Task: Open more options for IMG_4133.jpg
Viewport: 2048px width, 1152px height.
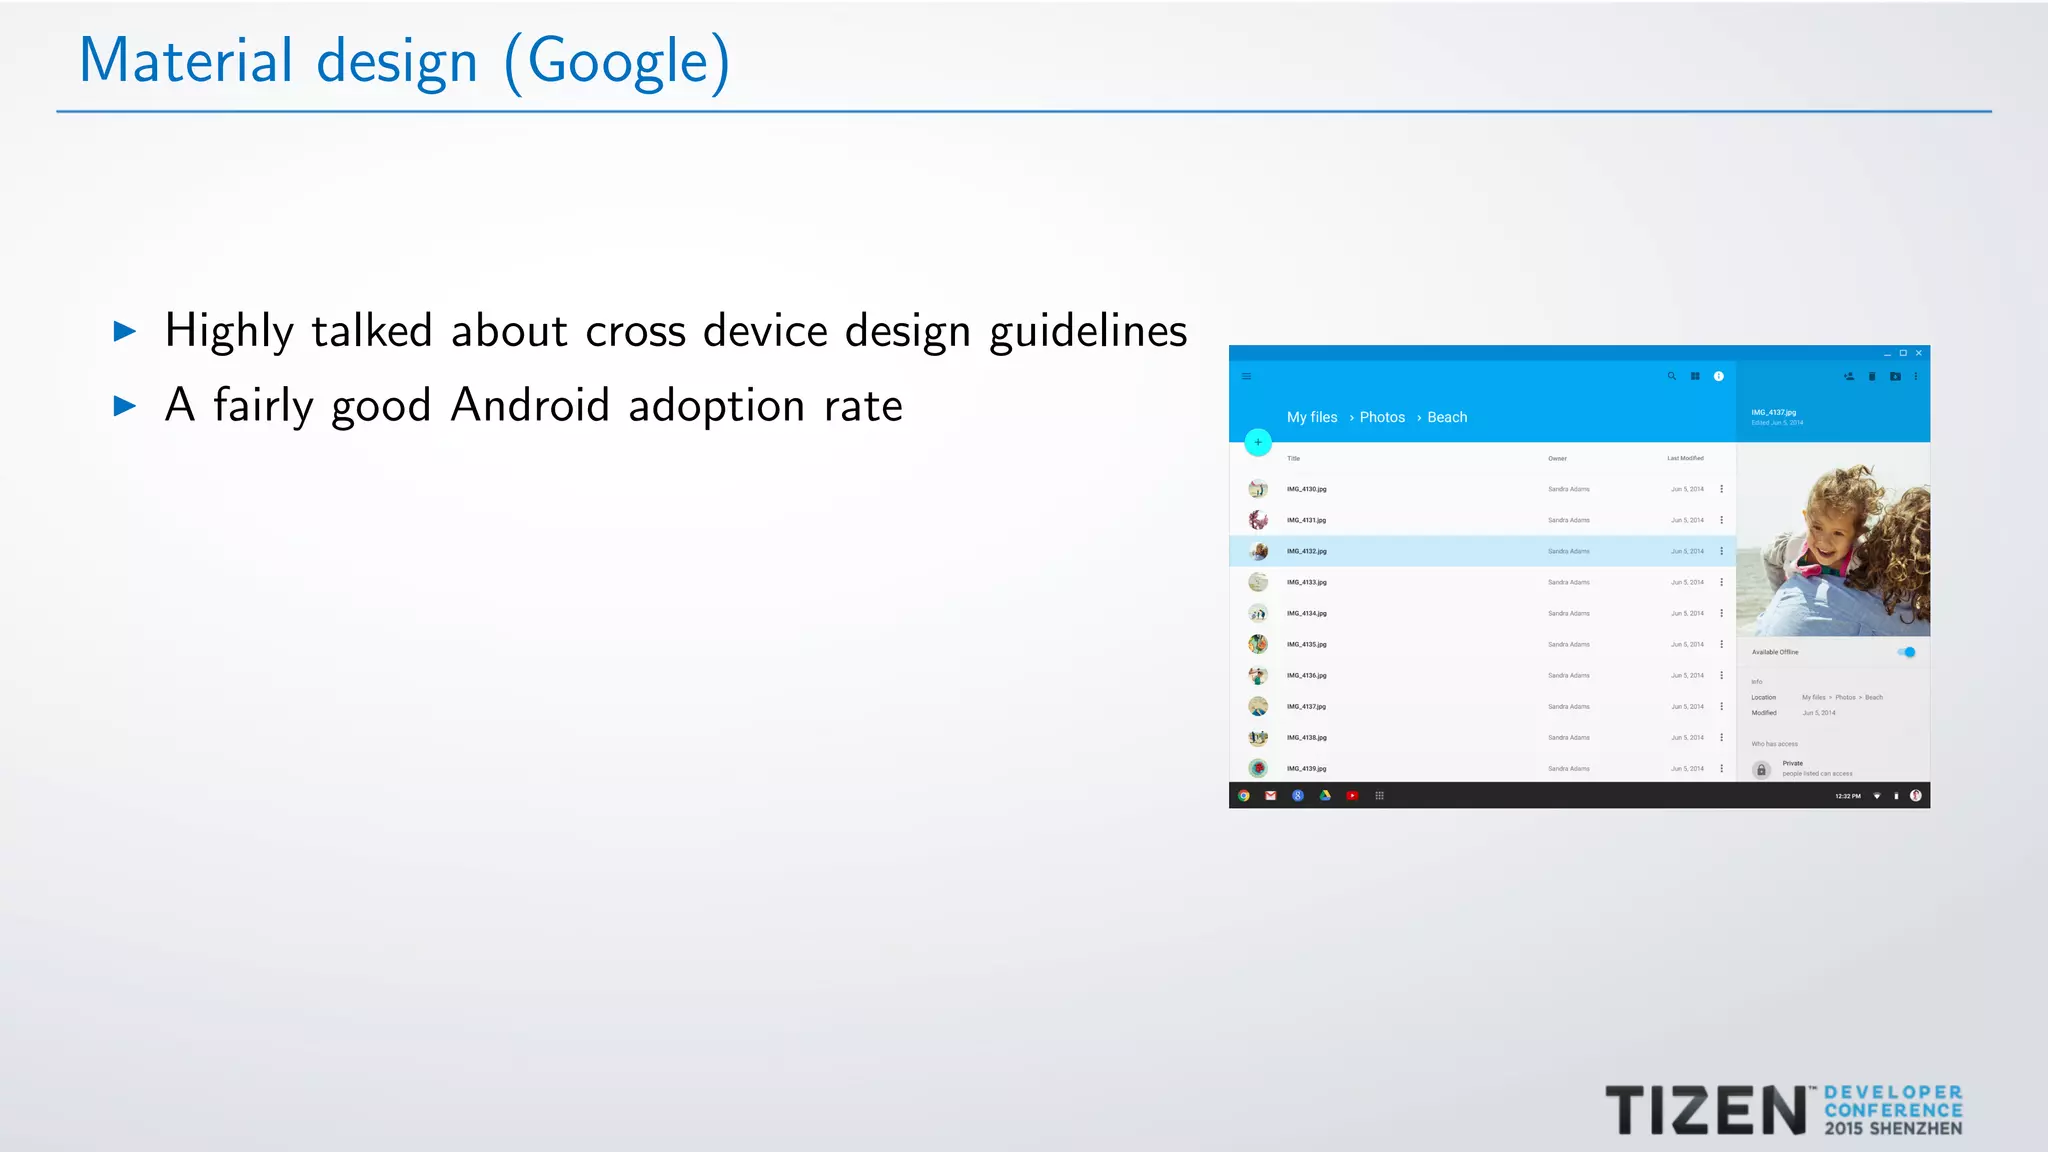Action: (1721, 582)
